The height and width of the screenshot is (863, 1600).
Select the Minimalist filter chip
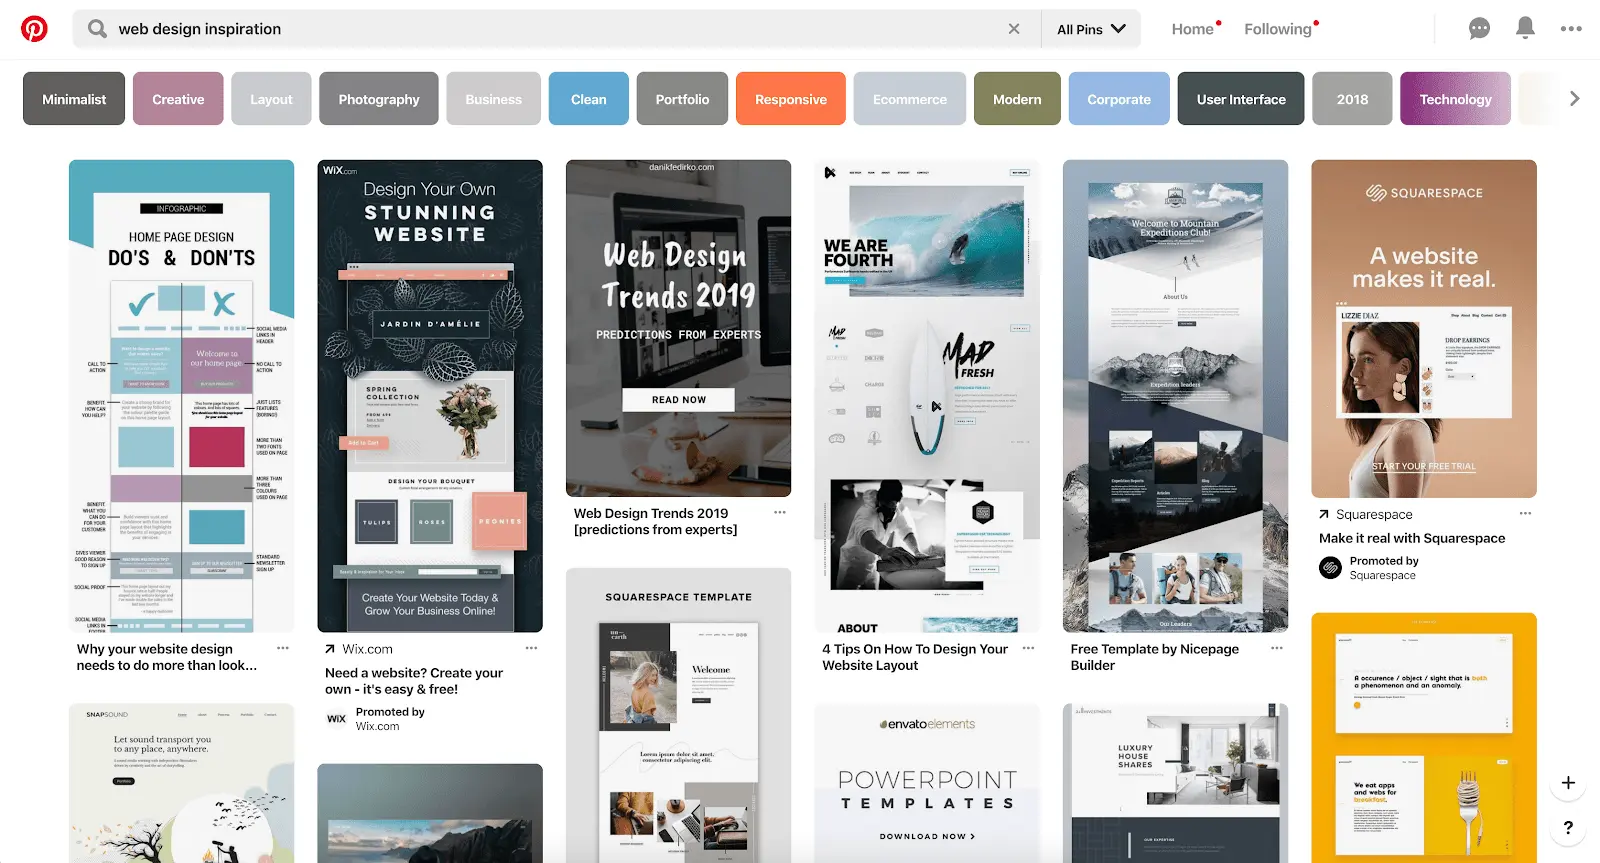click(74, 99)
